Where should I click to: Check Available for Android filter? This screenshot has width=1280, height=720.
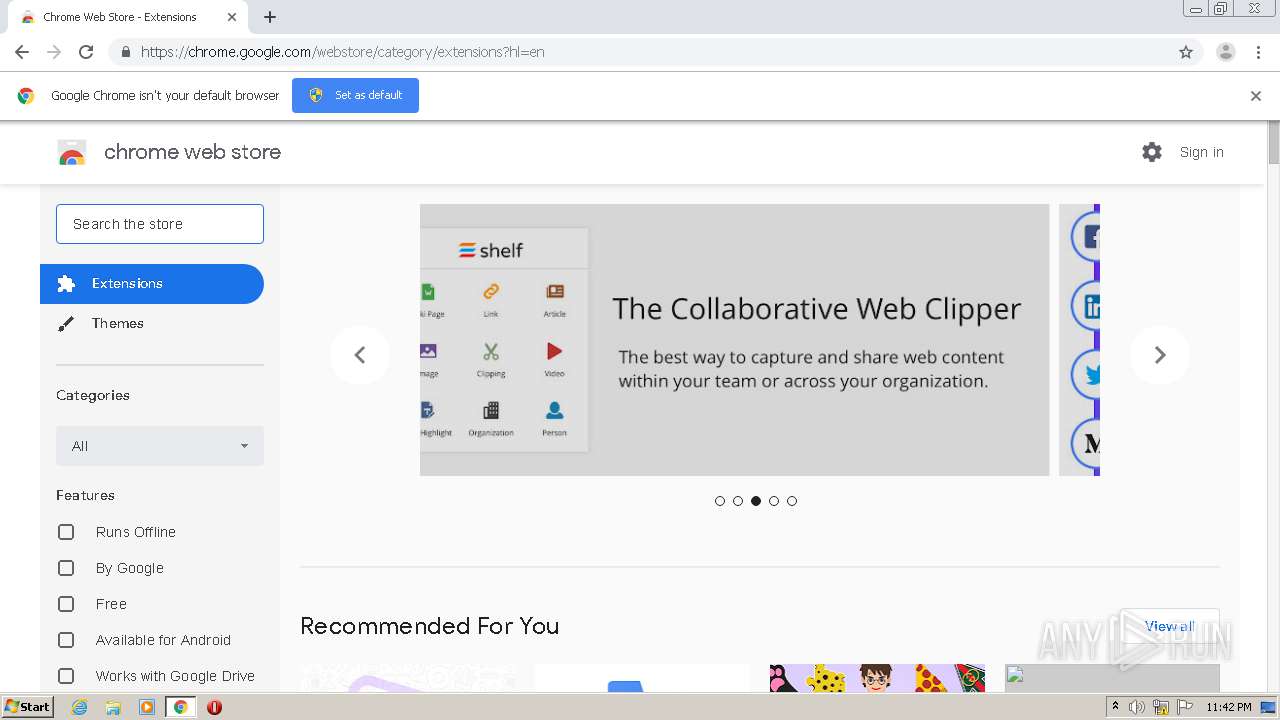click(66, 640)
